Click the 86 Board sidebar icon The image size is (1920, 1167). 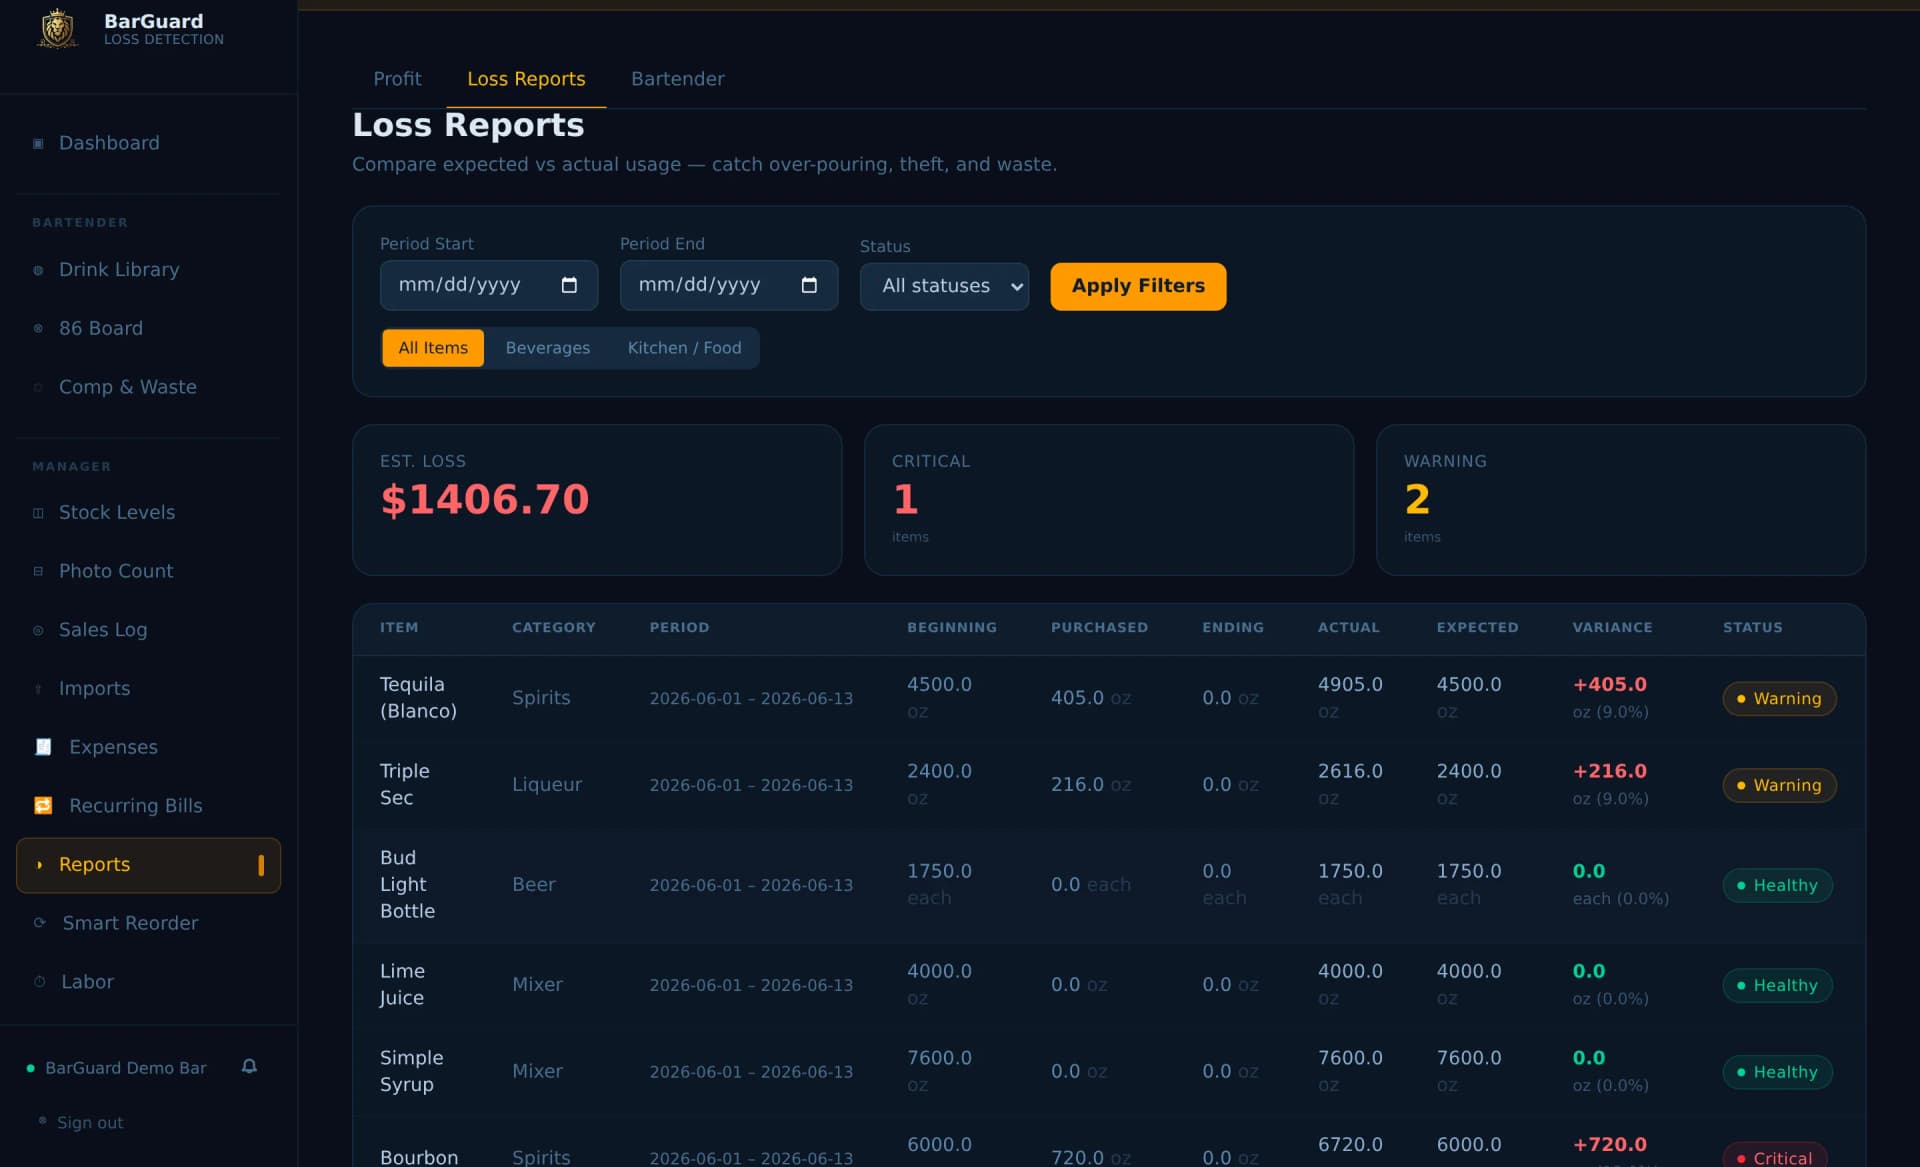point(38,328)
